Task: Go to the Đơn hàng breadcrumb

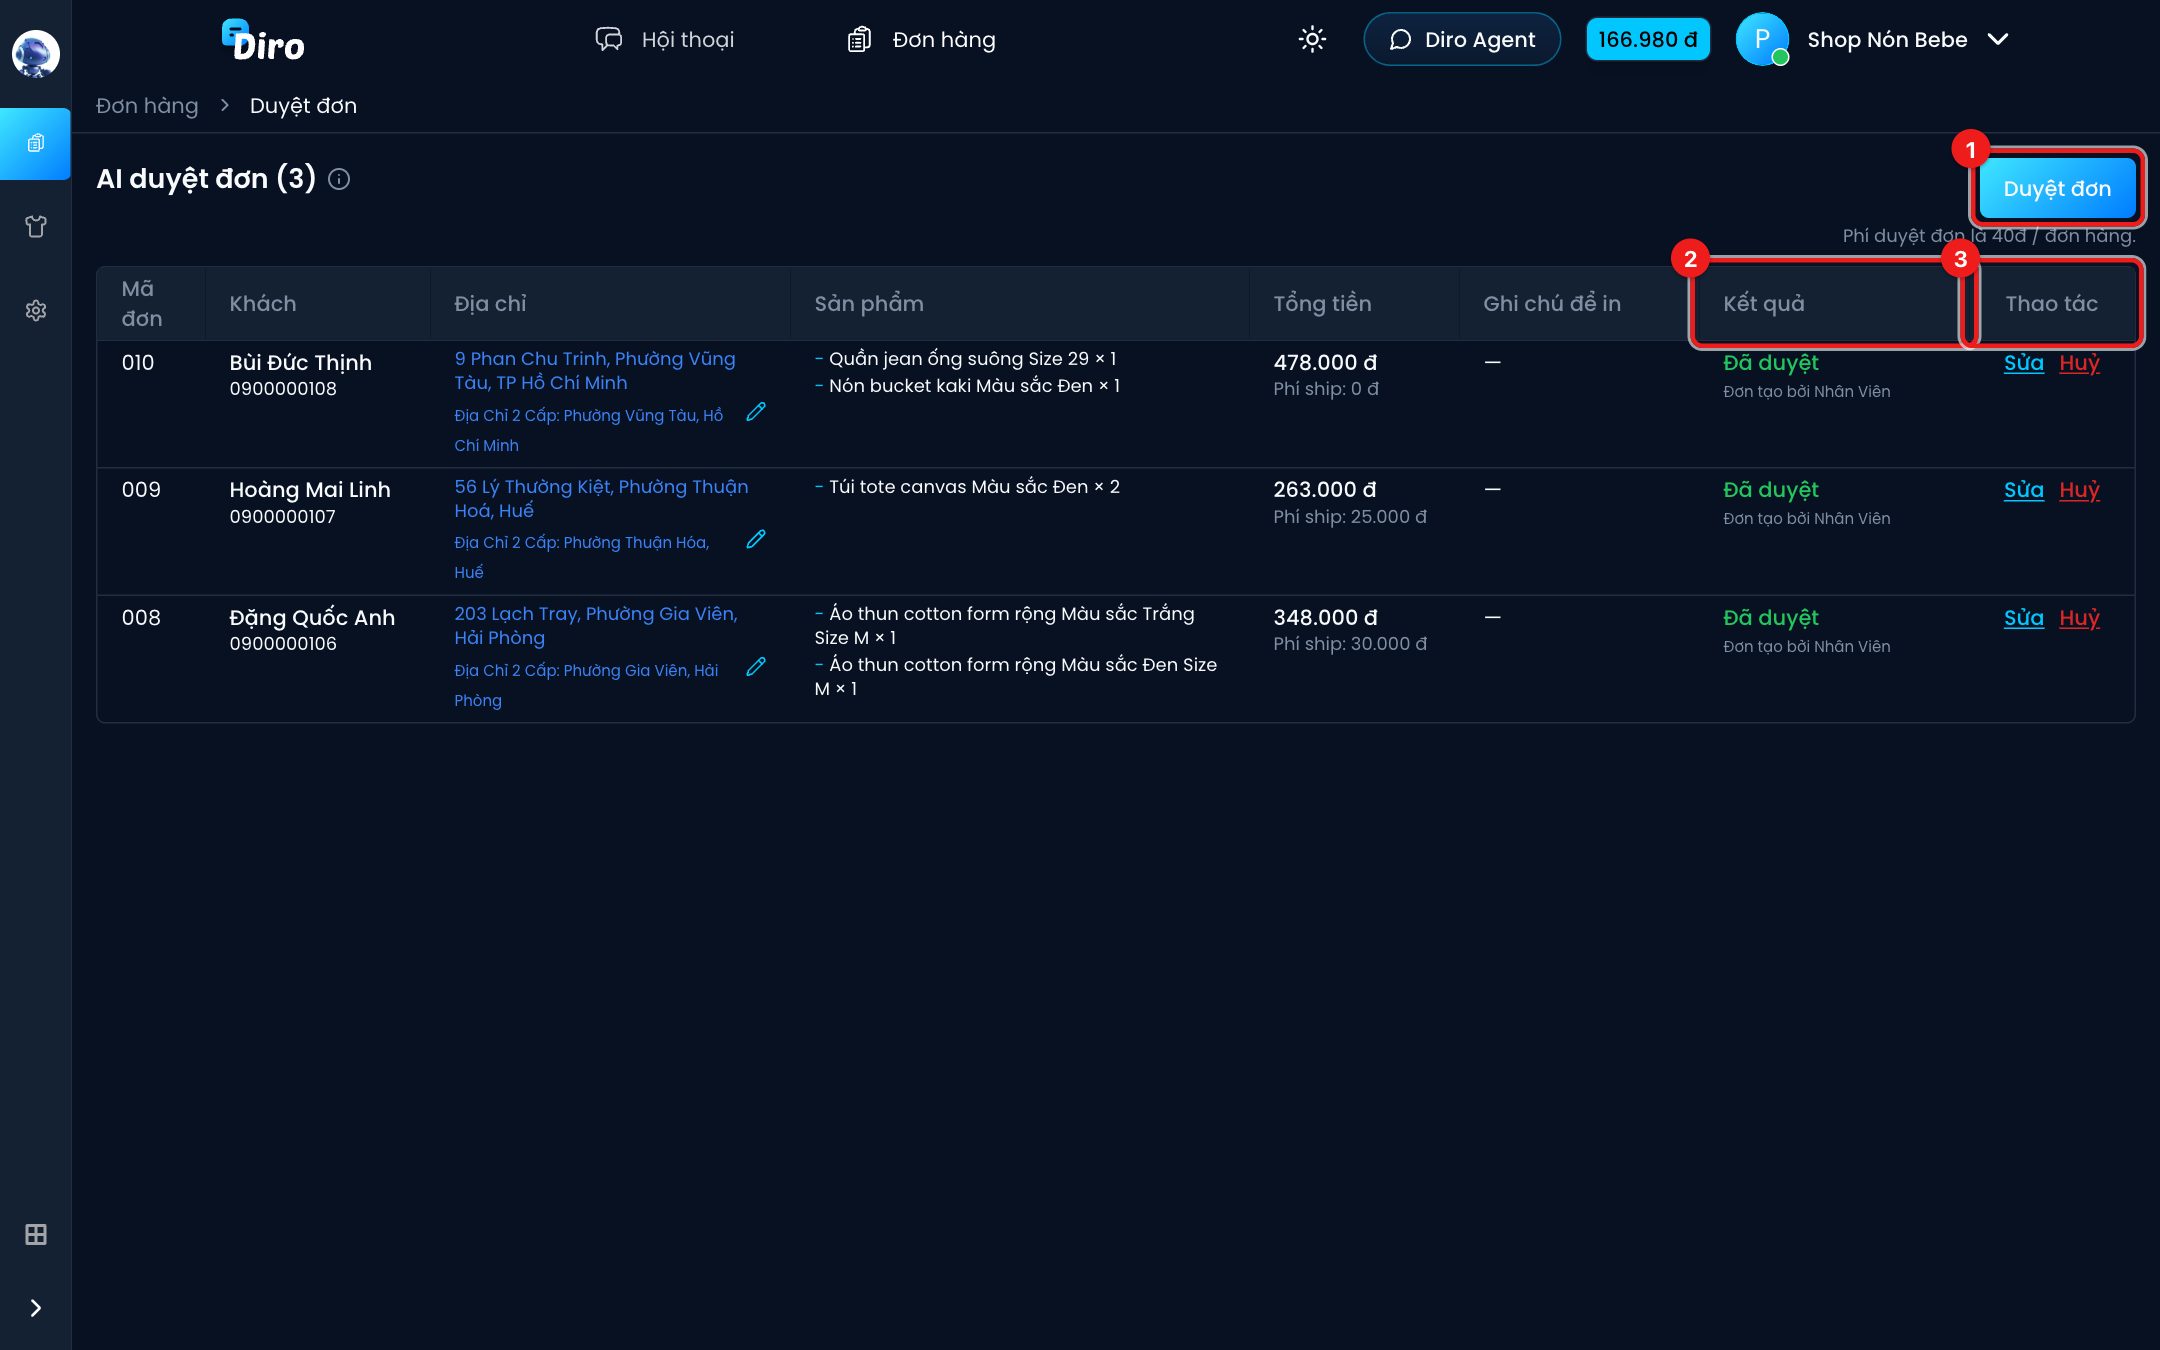Action: coord(147,105)
